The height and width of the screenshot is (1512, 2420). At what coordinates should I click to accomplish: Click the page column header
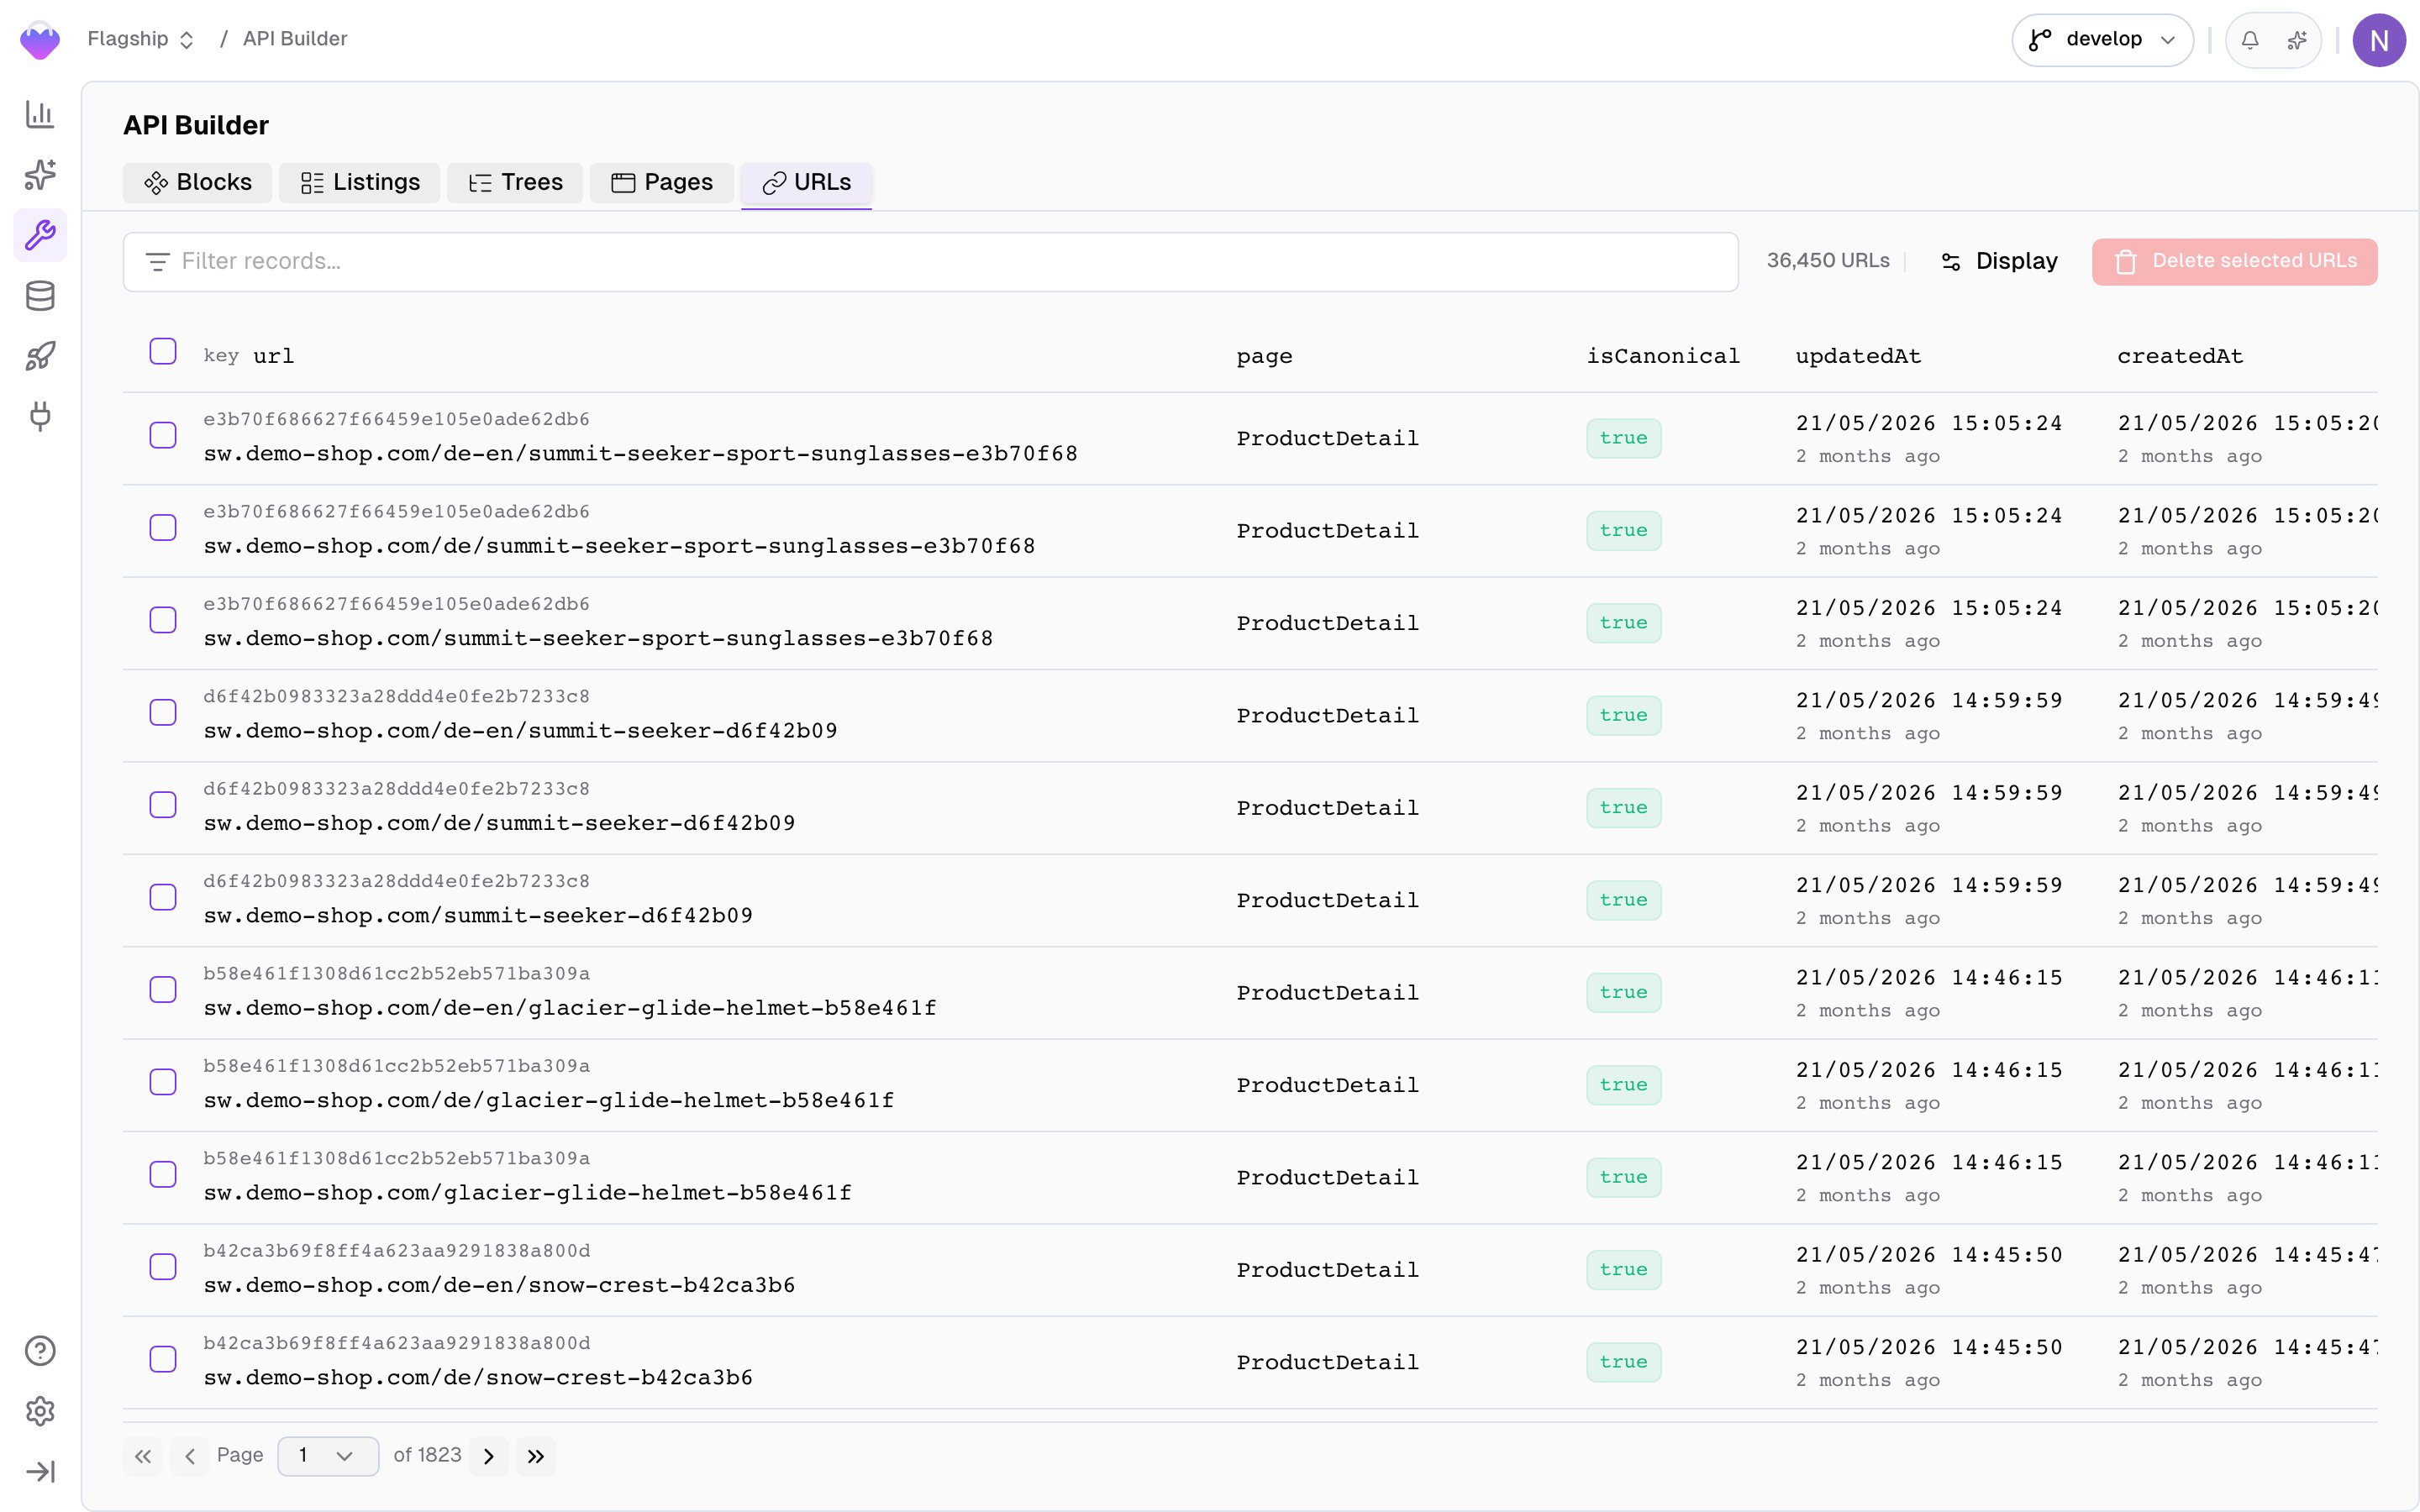(x=1264, y=357)
